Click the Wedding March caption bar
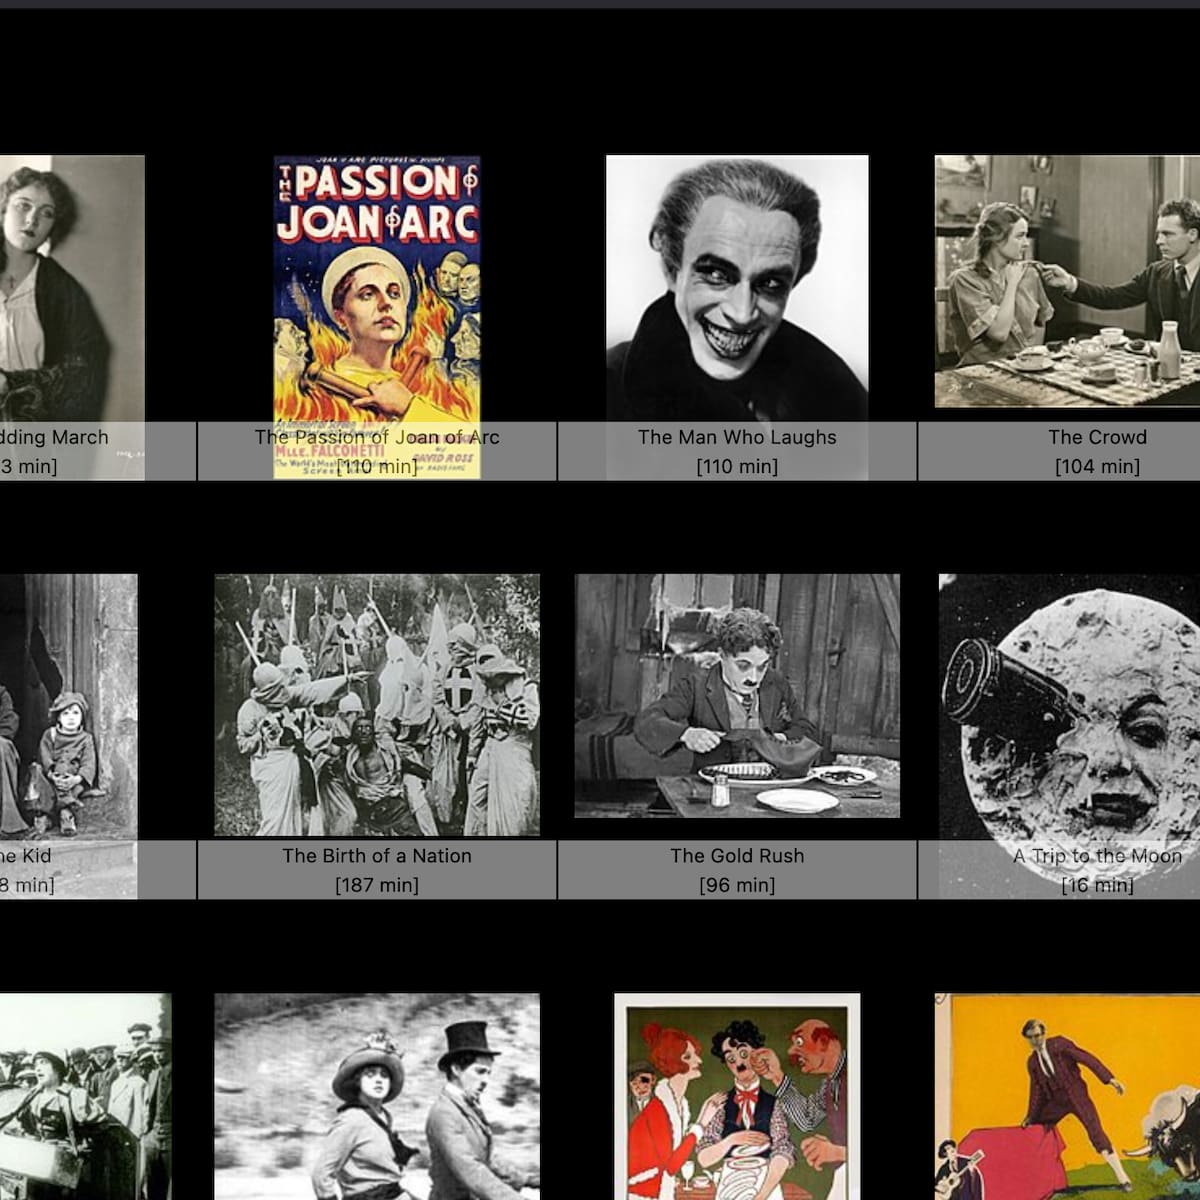 click(x=60, y=451)
